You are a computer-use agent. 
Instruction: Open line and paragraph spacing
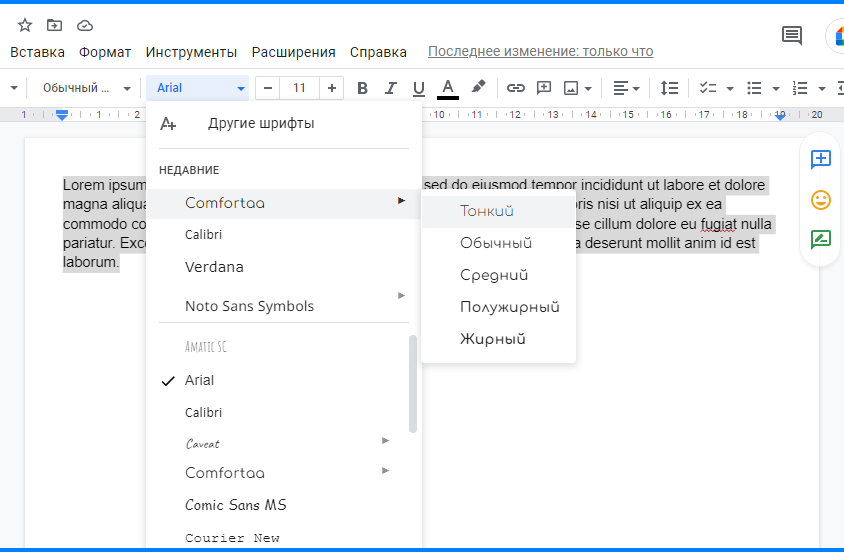[x=669, y=88]
